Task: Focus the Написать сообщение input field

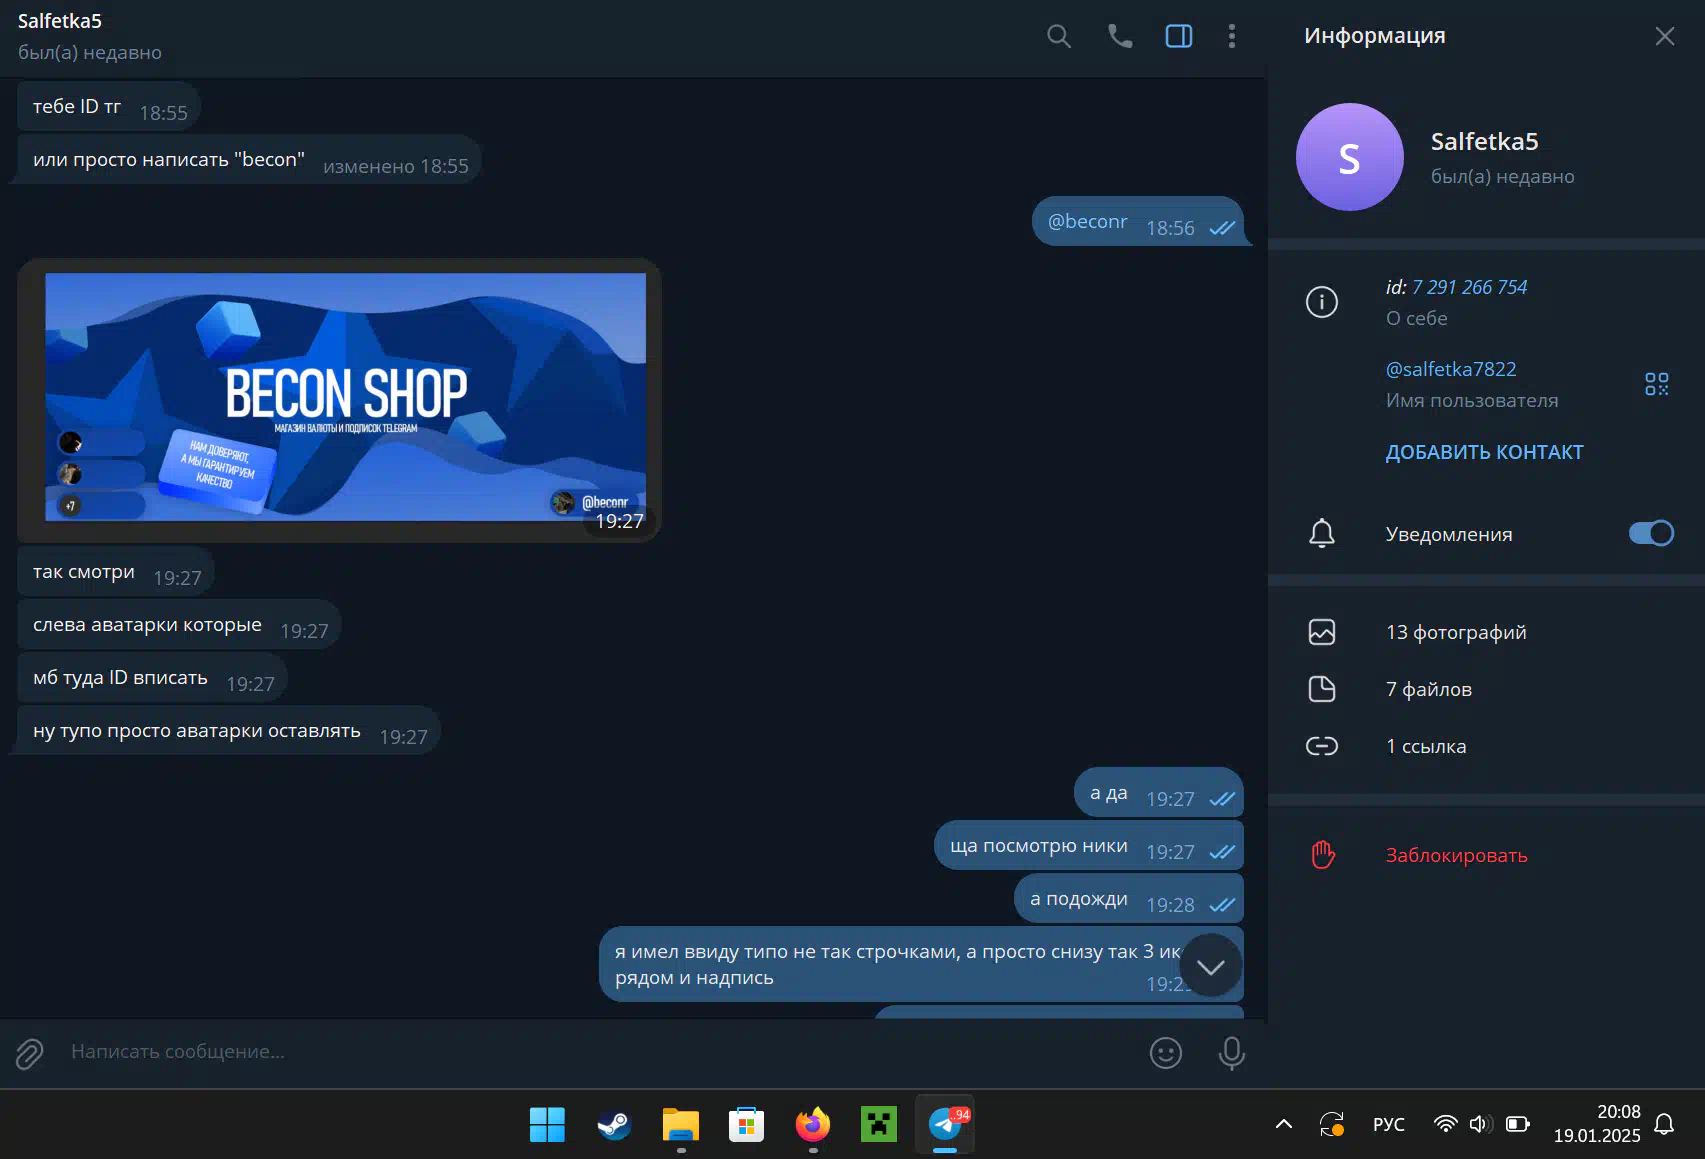Action: point(600,1052)
